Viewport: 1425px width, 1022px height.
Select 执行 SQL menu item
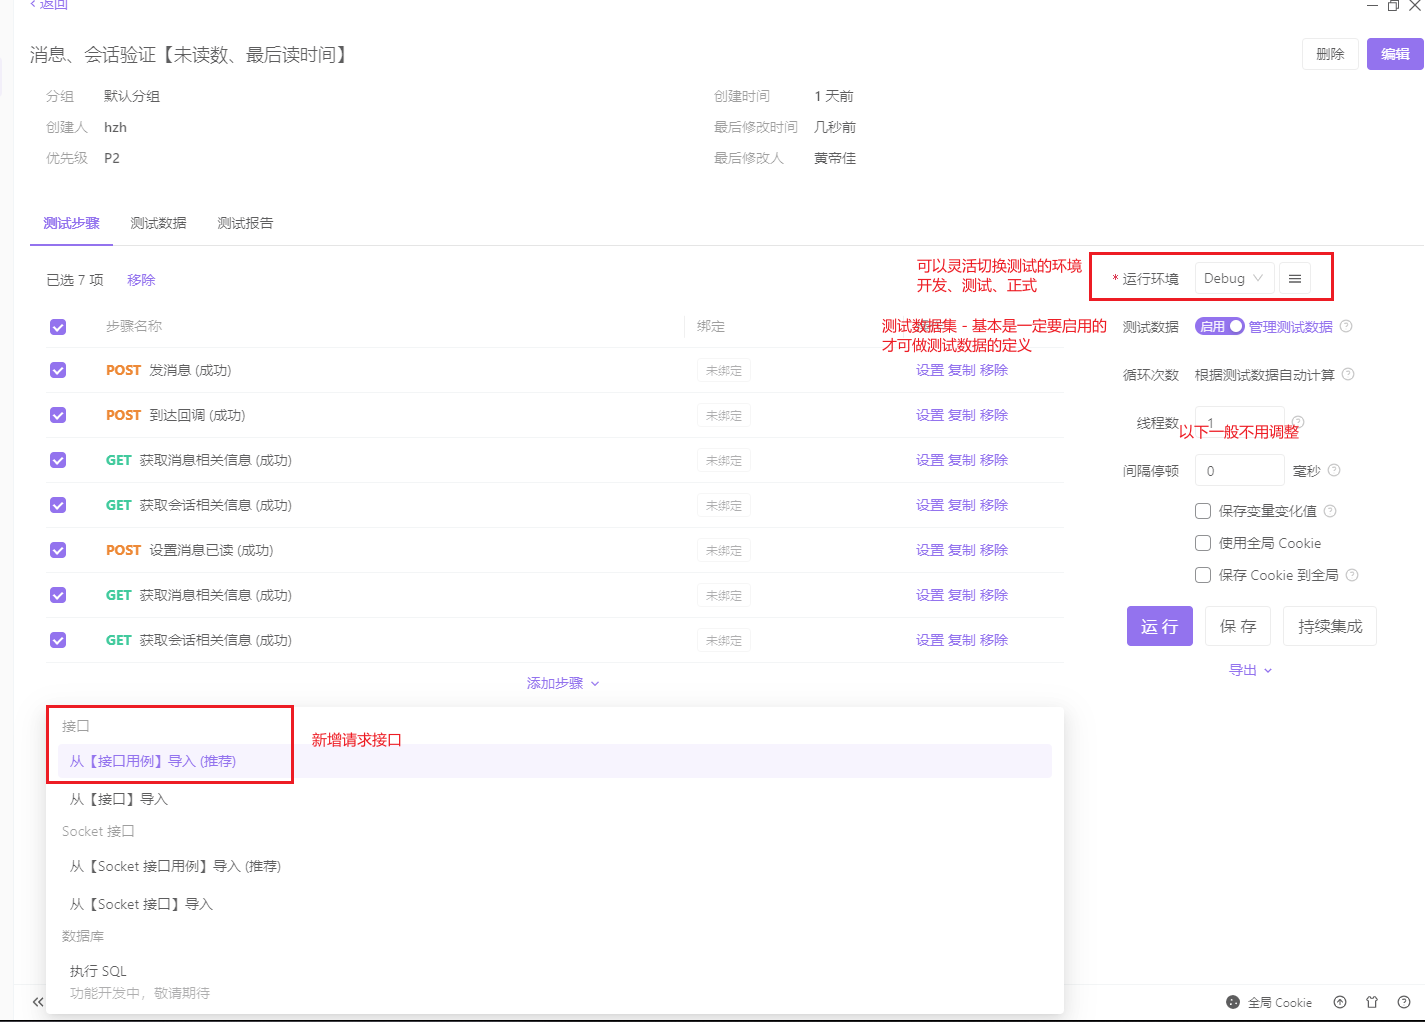click(x=554, y=980)
